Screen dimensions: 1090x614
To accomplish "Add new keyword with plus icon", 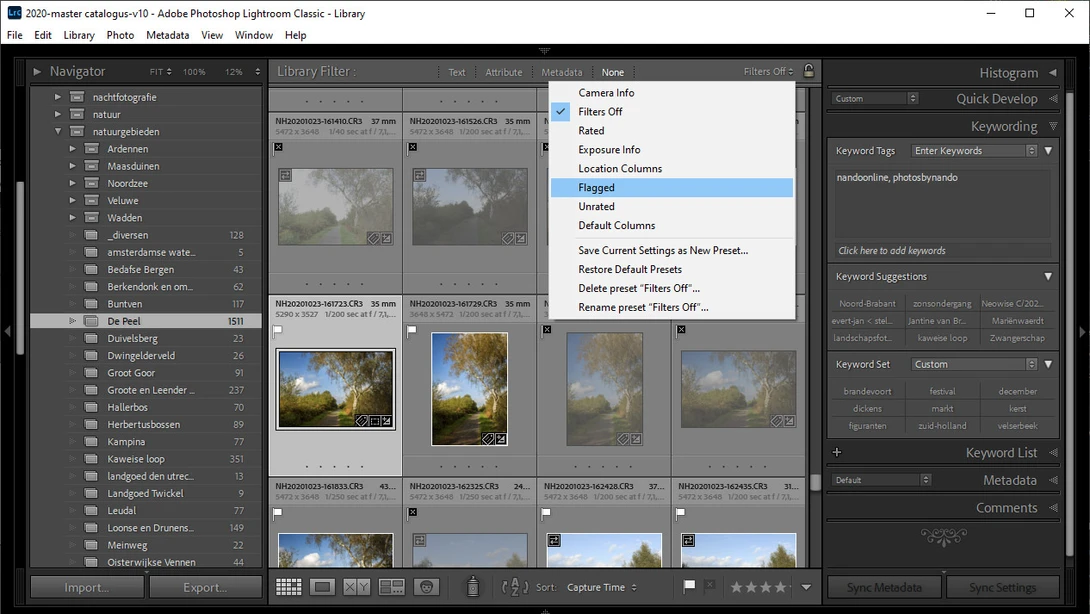I will coord(837,452).
